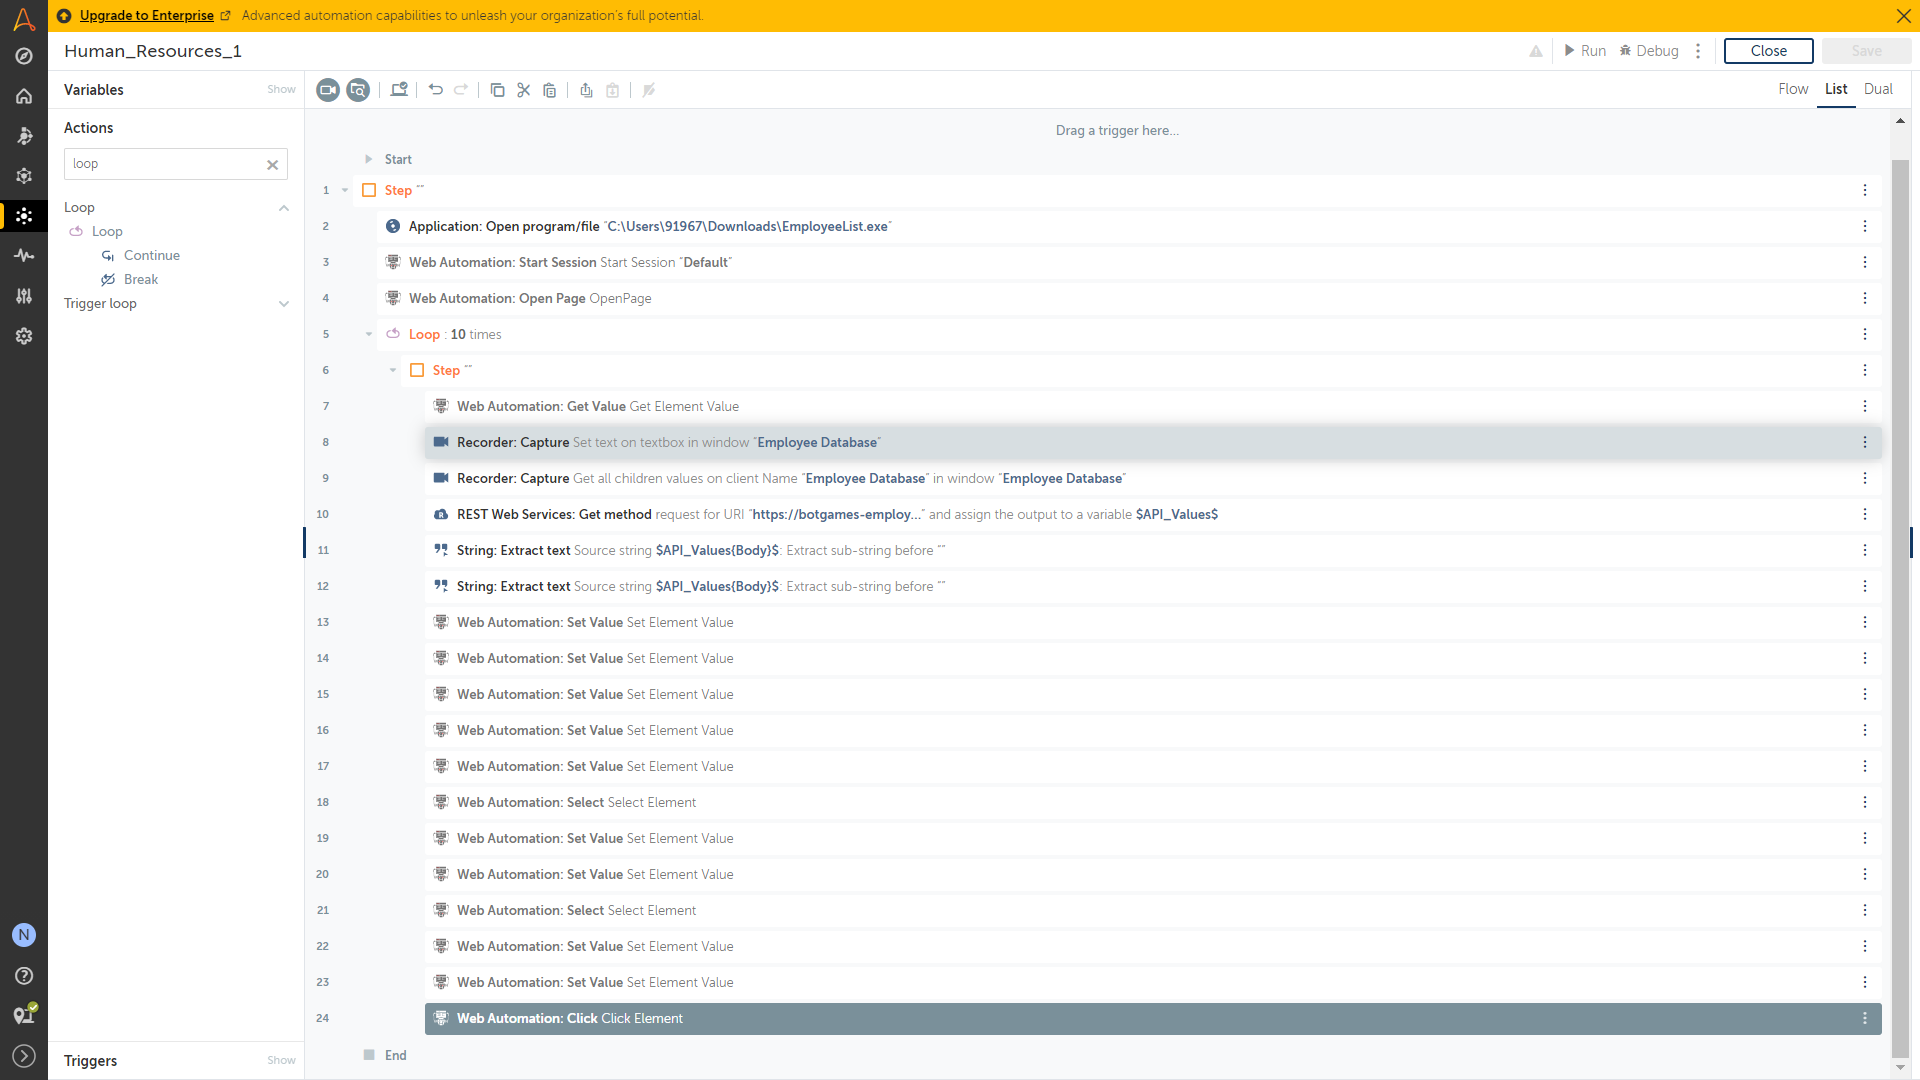Switch to the Dual view tab
This screenshot has height=1080, width=1920.
pyautogui.click(x=1877, y=89)
